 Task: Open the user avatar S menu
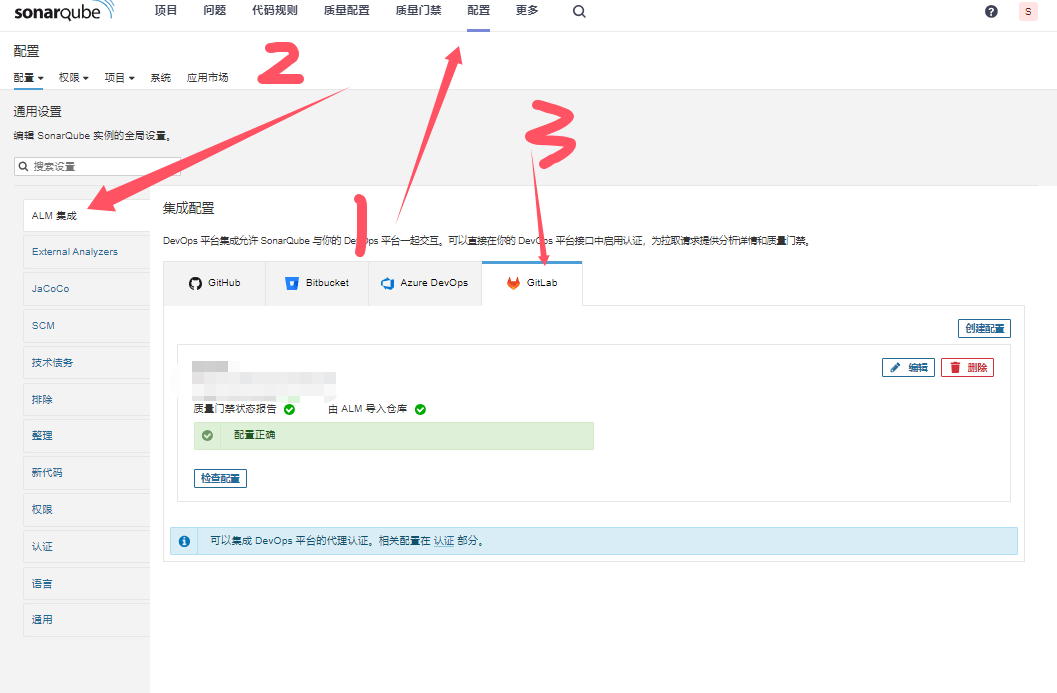pos(1028,11)
